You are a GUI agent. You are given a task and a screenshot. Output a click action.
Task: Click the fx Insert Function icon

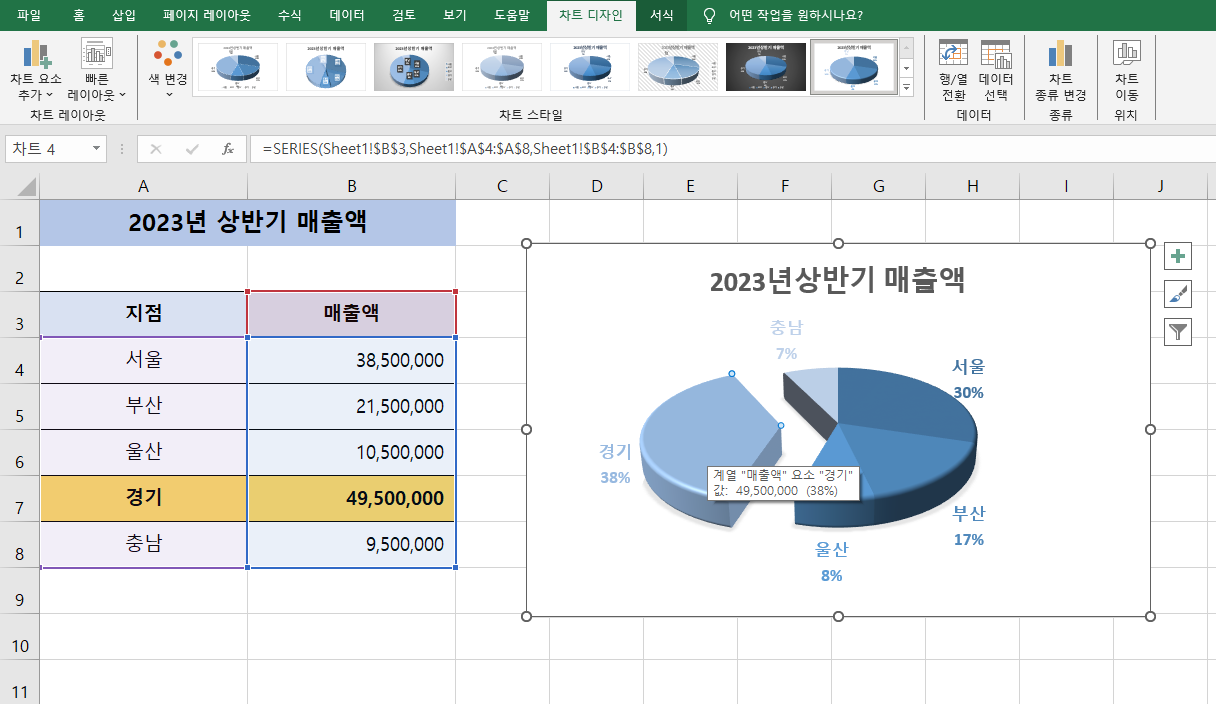(228, 149)
